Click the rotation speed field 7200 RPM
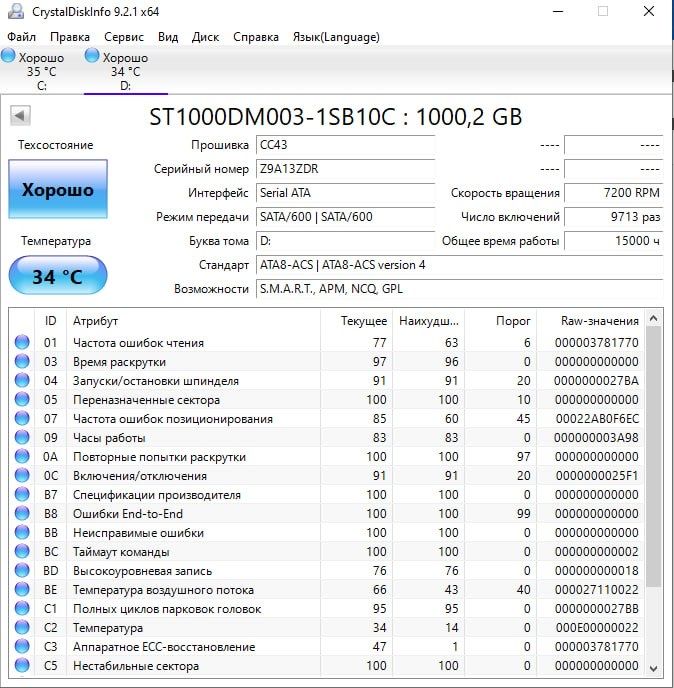Screen dimensions: 674x688 [x=613, y=193]
